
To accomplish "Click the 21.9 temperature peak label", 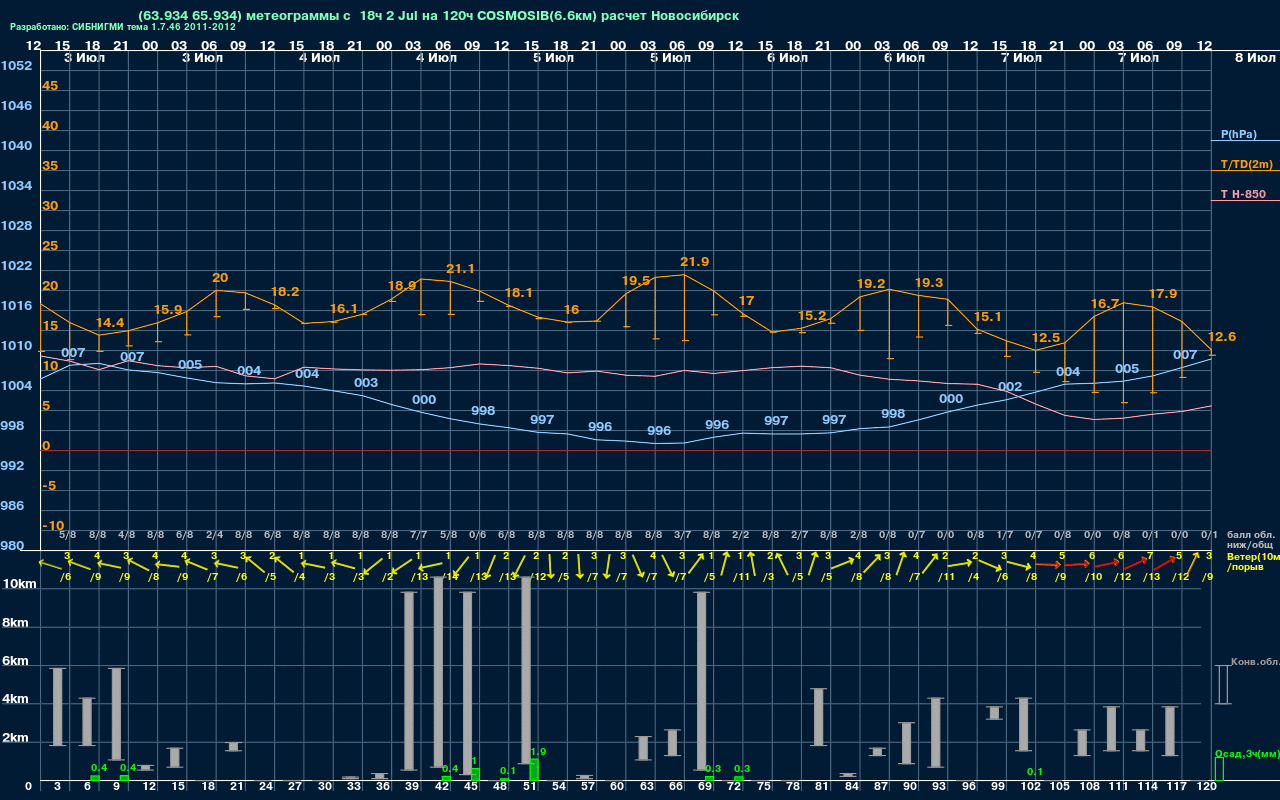I will [694, 262].
